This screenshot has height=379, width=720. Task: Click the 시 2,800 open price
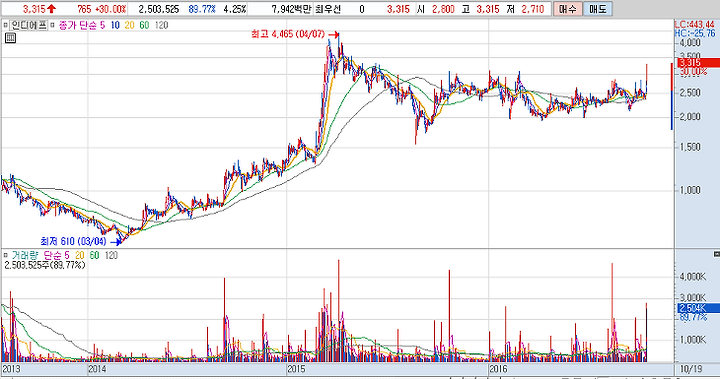click(436, 9)
